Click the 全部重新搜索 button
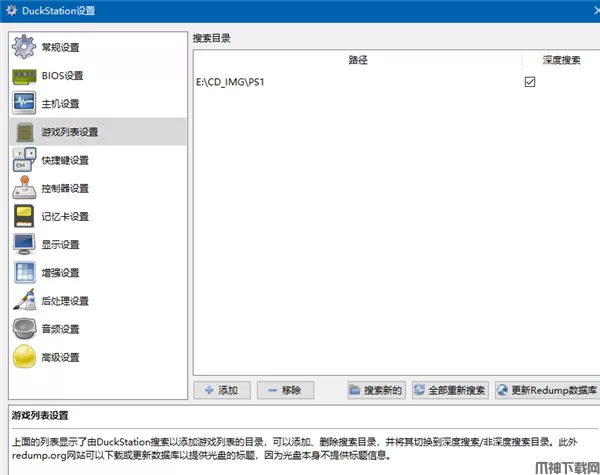 (450, 390)
